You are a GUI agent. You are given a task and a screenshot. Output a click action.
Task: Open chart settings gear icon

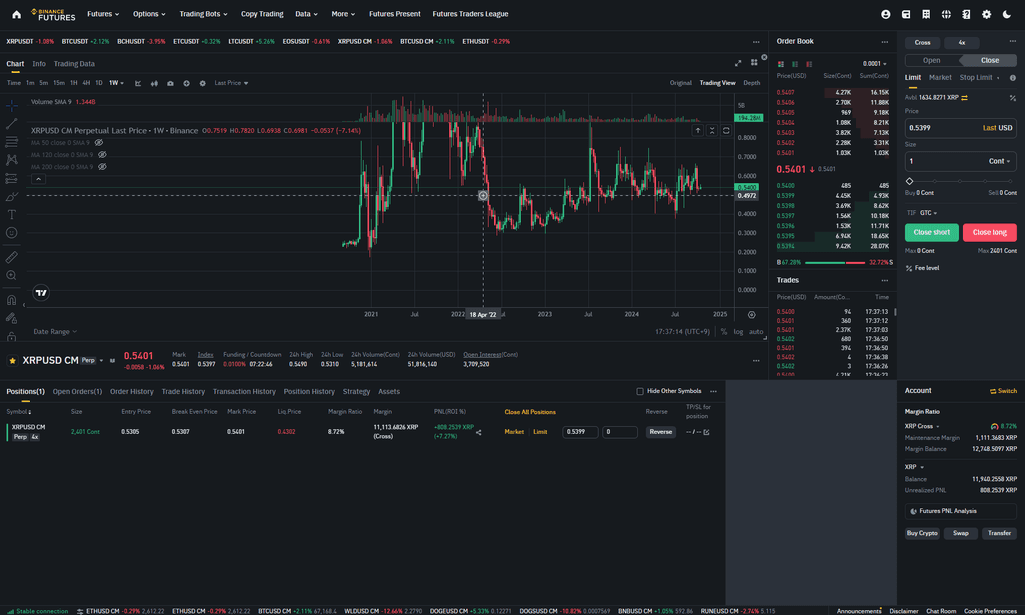[203, 83]
